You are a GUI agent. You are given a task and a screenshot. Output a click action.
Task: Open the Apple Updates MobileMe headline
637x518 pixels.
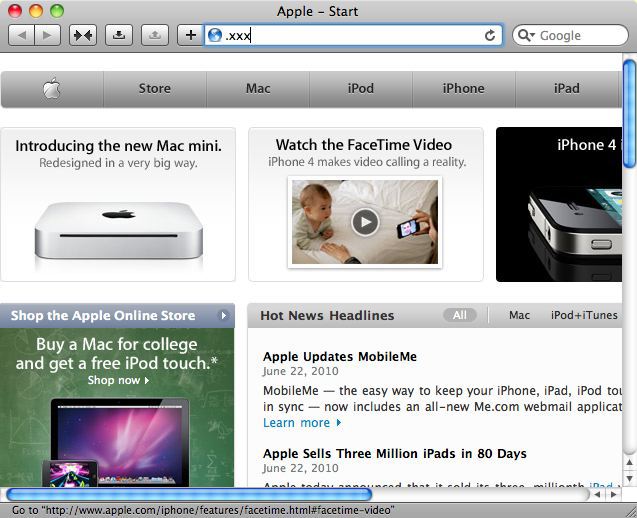pyautogui.click(x=340, y=357)
